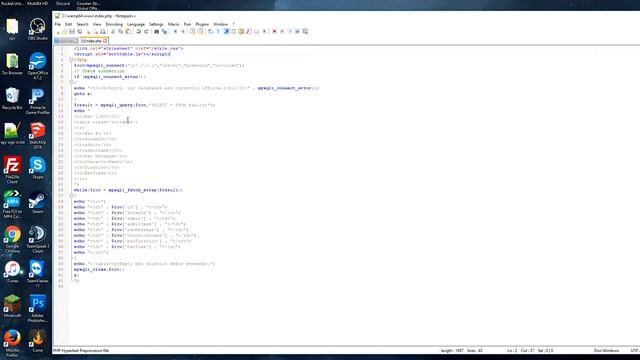Image resolution: width=640 pixels, height=360 pixels.
Task: Click the Copy toolbar icon
Action: pos(120,31)
